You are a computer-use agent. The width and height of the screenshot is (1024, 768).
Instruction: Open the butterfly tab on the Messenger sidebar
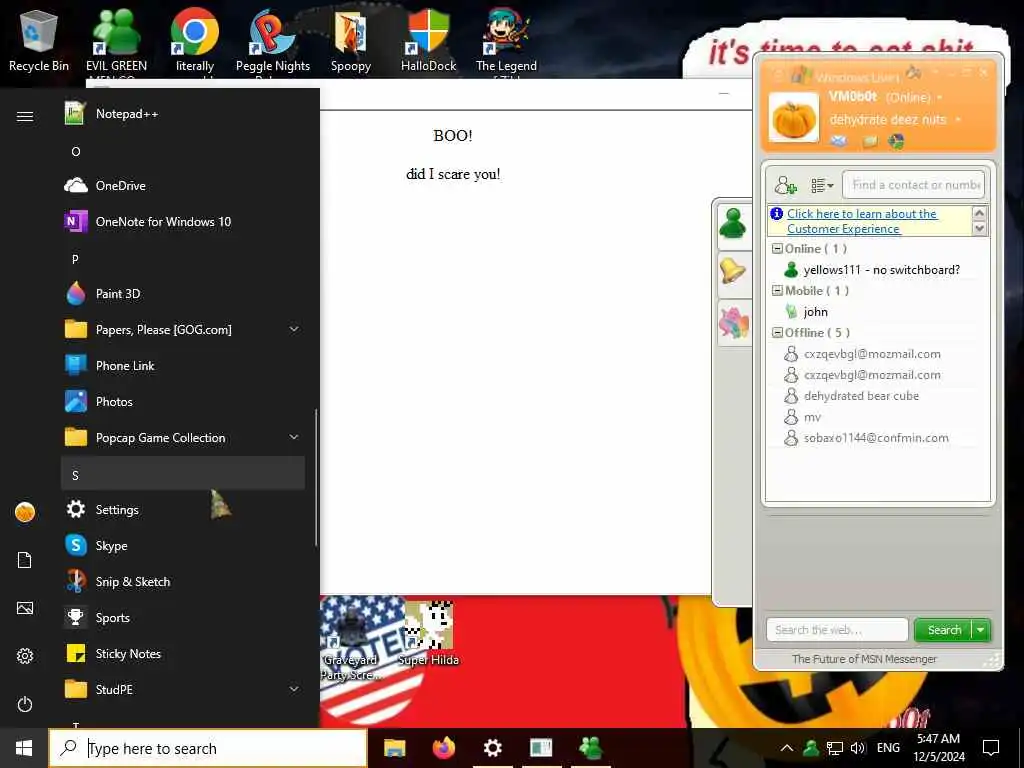(x=733, y=322)
